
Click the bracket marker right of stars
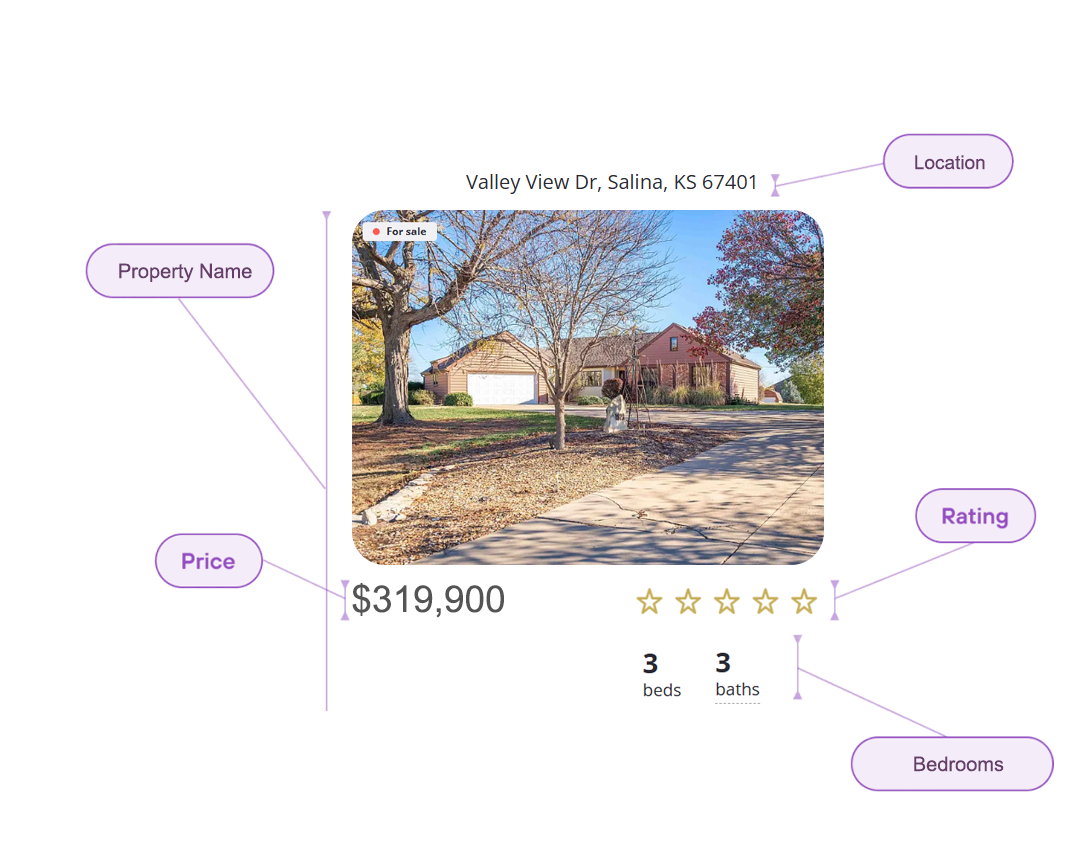pyautogui.click(x=834, y=600)
